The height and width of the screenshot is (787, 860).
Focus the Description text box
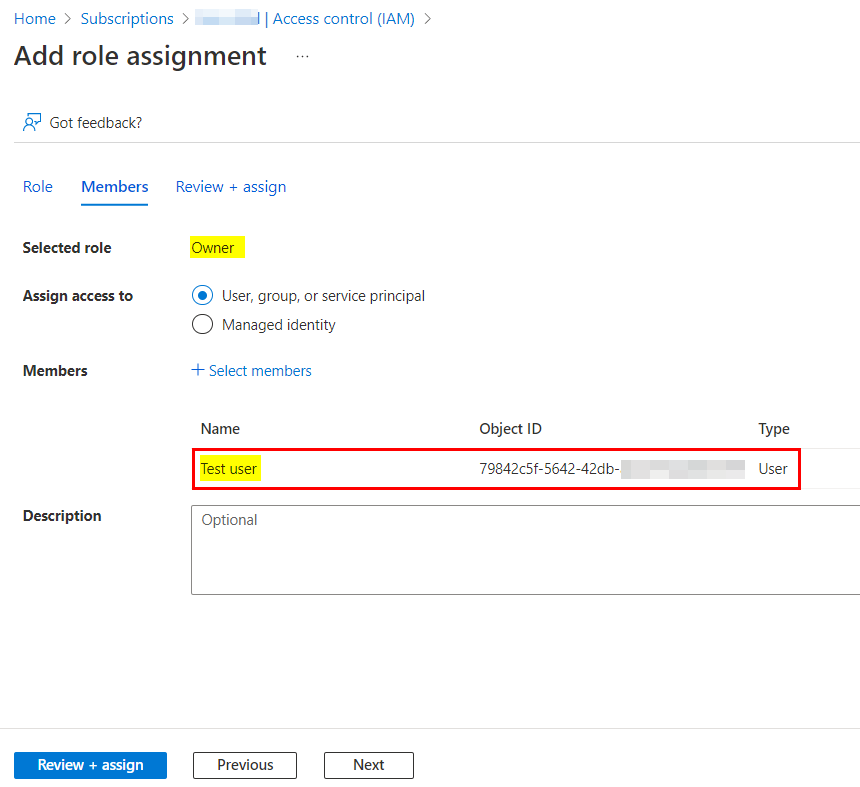pyautogui.click(x=524, y=550)
